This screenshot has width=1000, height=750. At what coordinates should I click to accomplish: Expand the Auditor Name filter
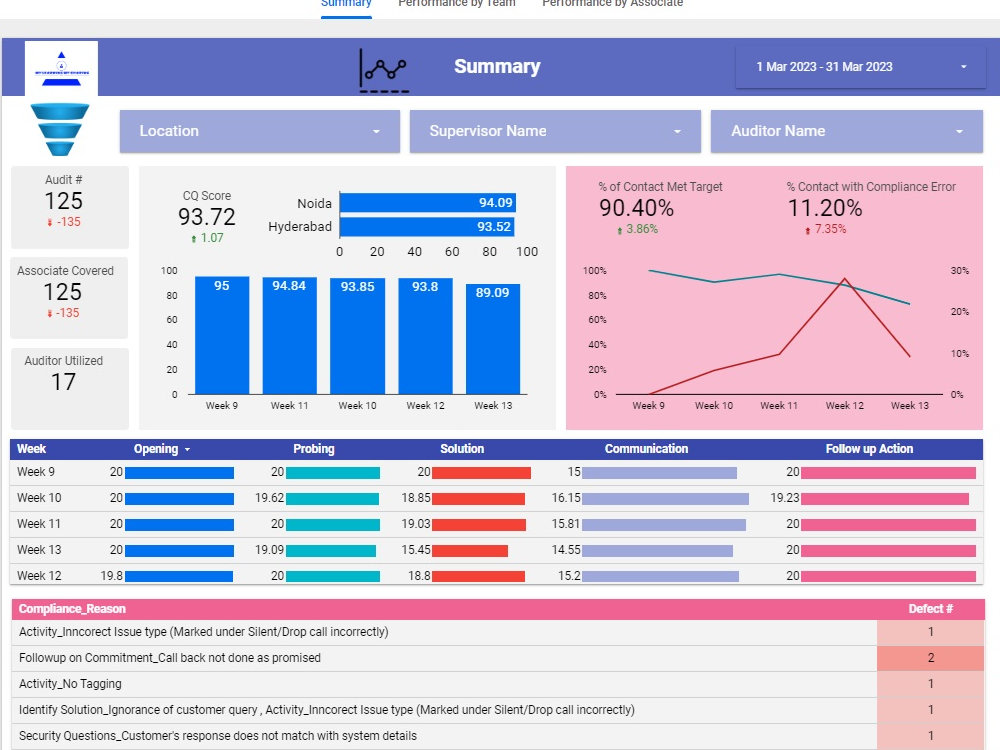846,131
